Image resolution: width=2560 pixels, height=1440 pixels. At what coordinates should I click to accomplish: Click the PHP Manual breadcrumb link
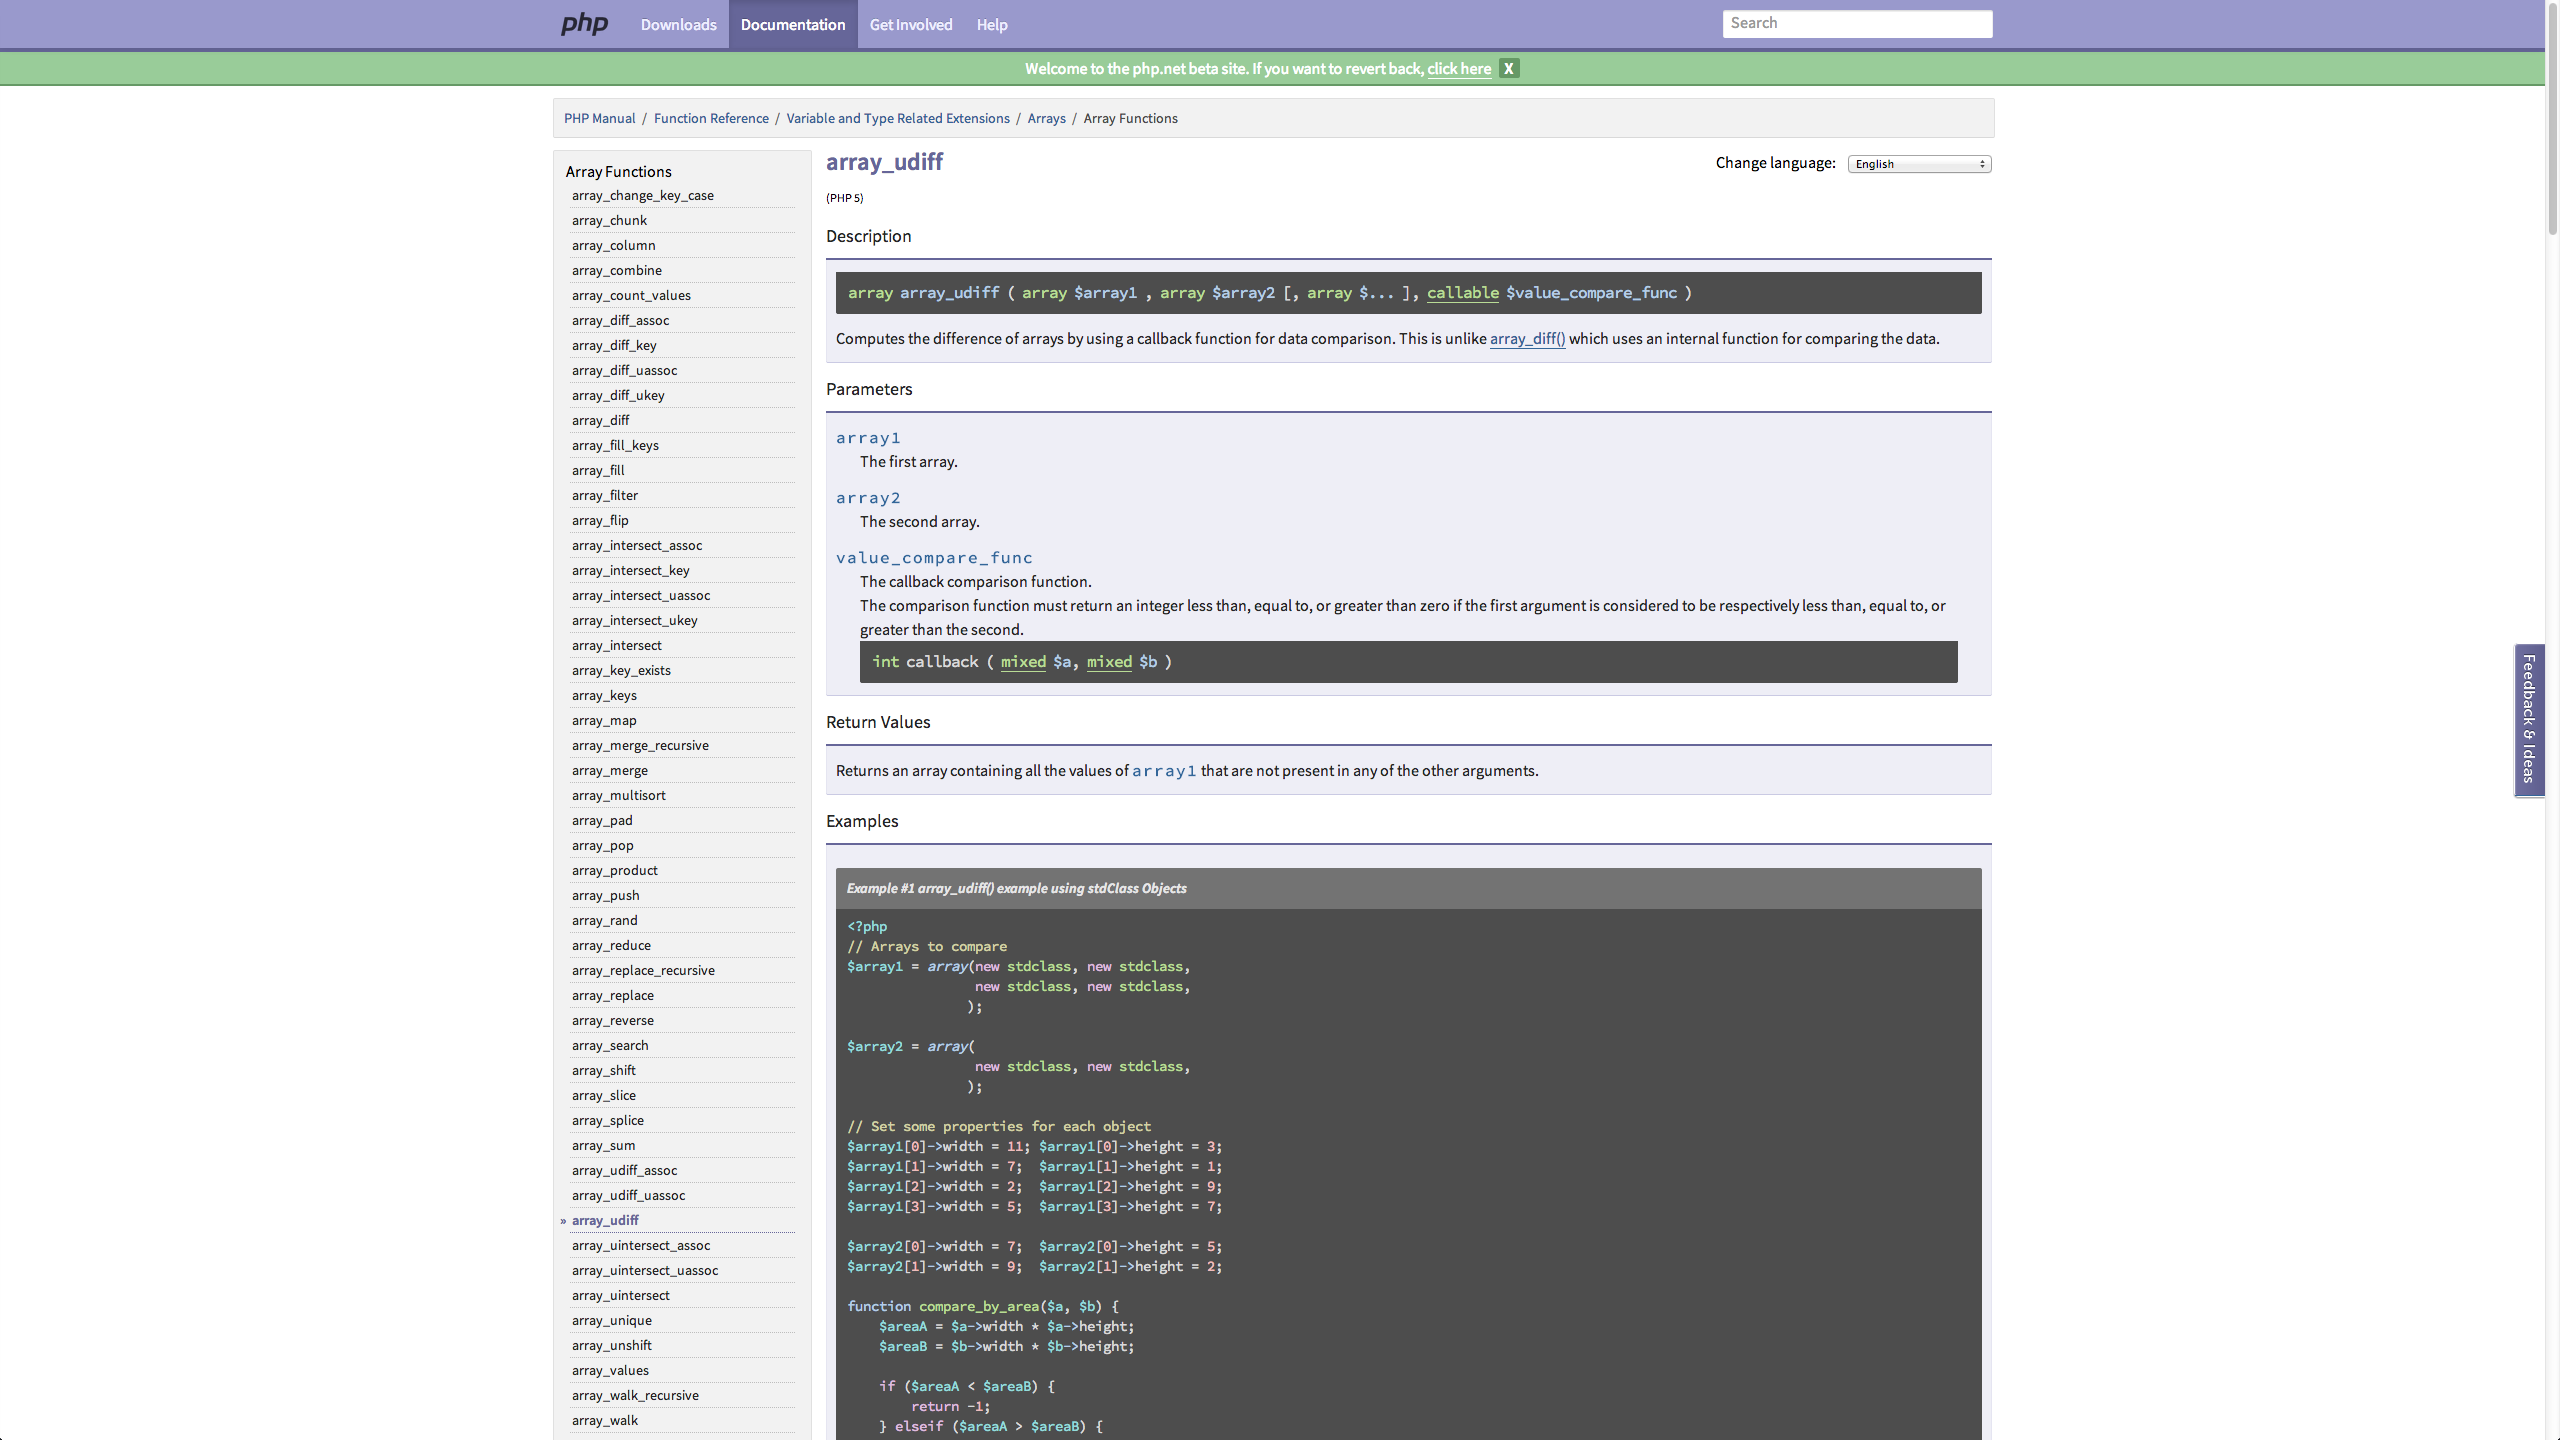[600, 118]
